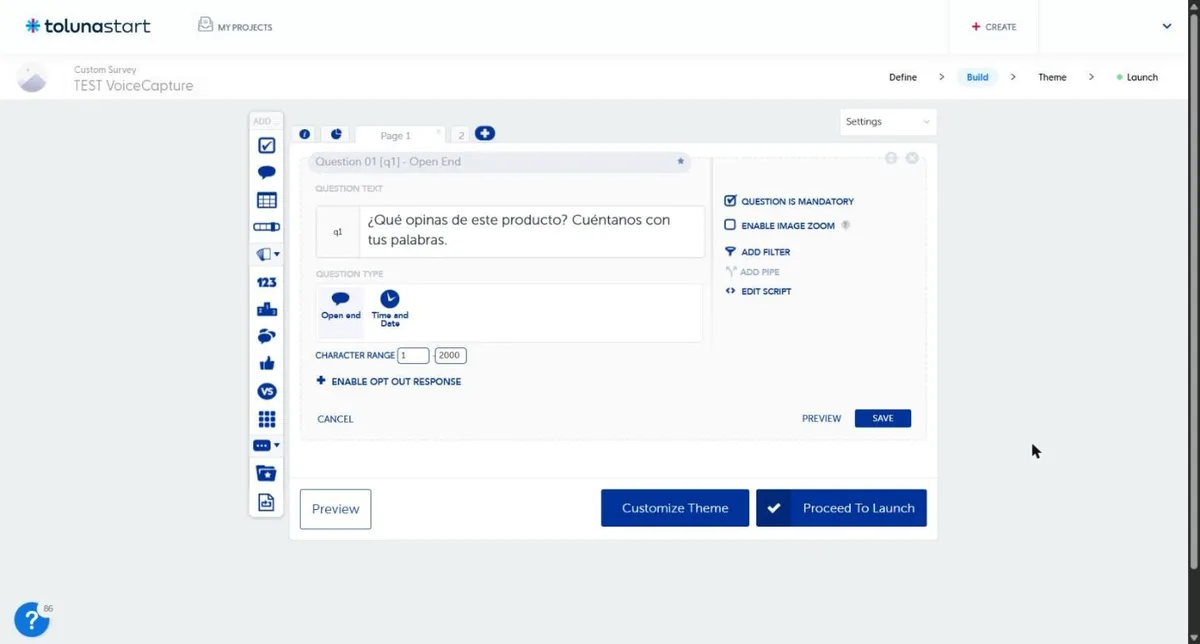The height and width of the screenshot is (644, 1200).
Task: Go to the Build step
Action: [978, 77]
